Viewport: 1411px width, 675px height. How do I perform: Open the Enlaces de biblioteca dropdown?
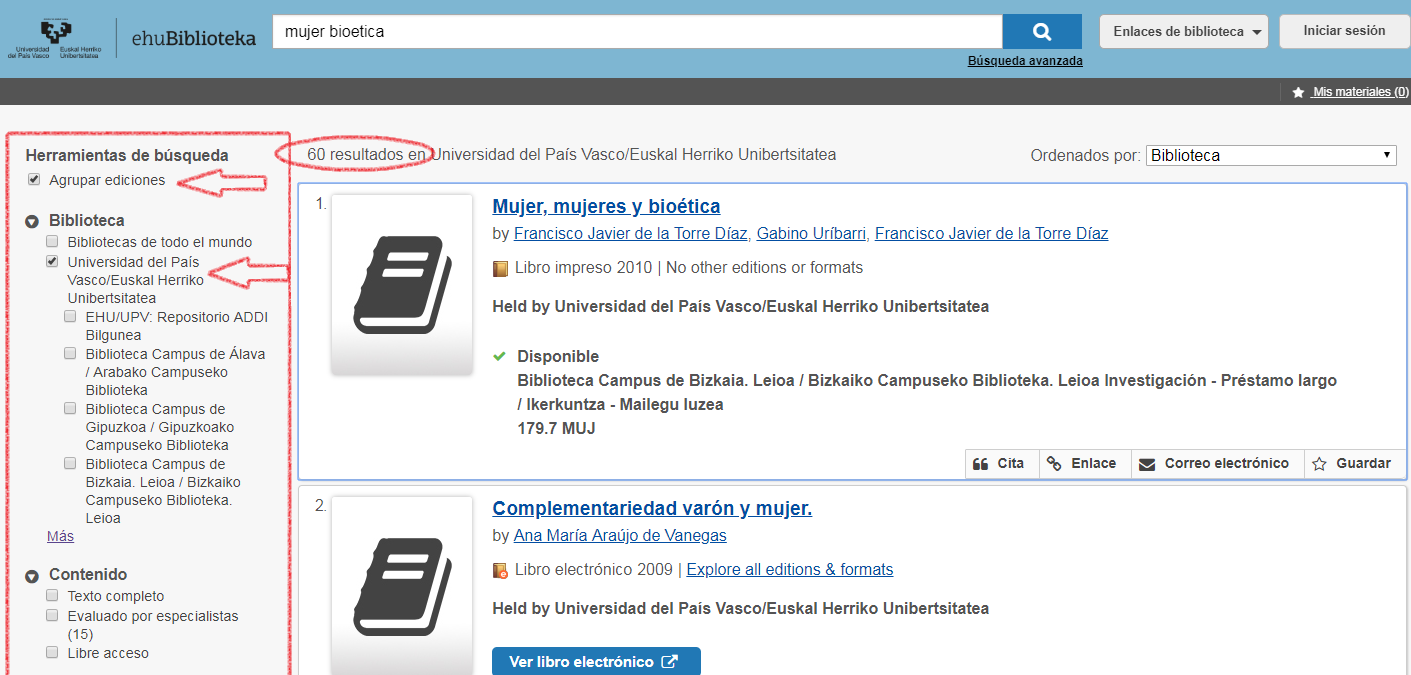click(x=1183, y=32)
